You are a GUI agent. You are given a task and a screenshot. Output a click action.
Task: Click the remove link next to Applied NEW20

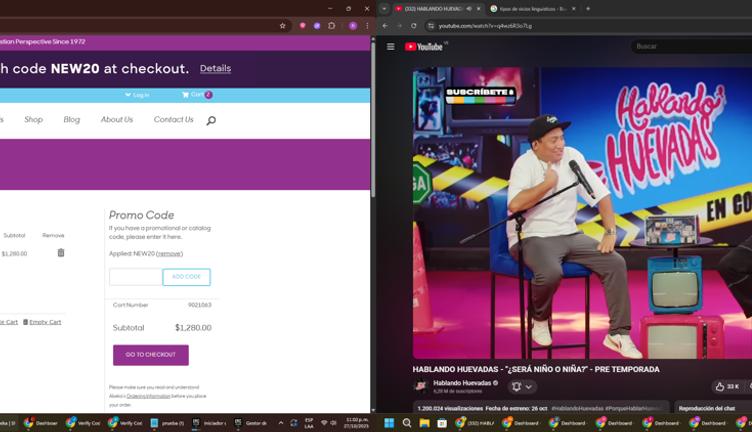(169, 254)
